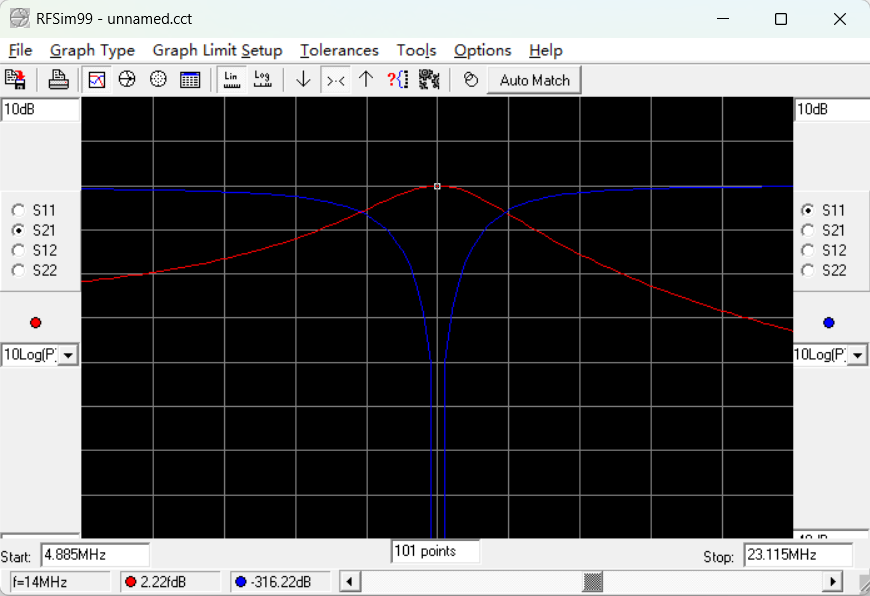Click the up arrow marker icon
870x596 pixels.
coord(366,79)
